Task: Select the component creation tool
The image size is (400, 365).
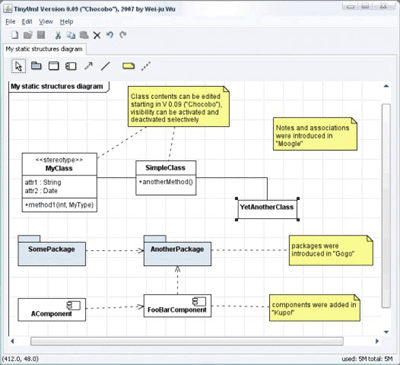Action: [71, 66]
